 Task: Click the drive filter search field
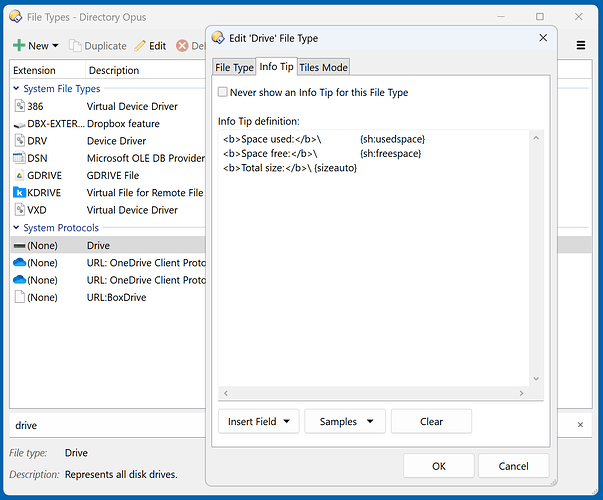click(108, 425)
